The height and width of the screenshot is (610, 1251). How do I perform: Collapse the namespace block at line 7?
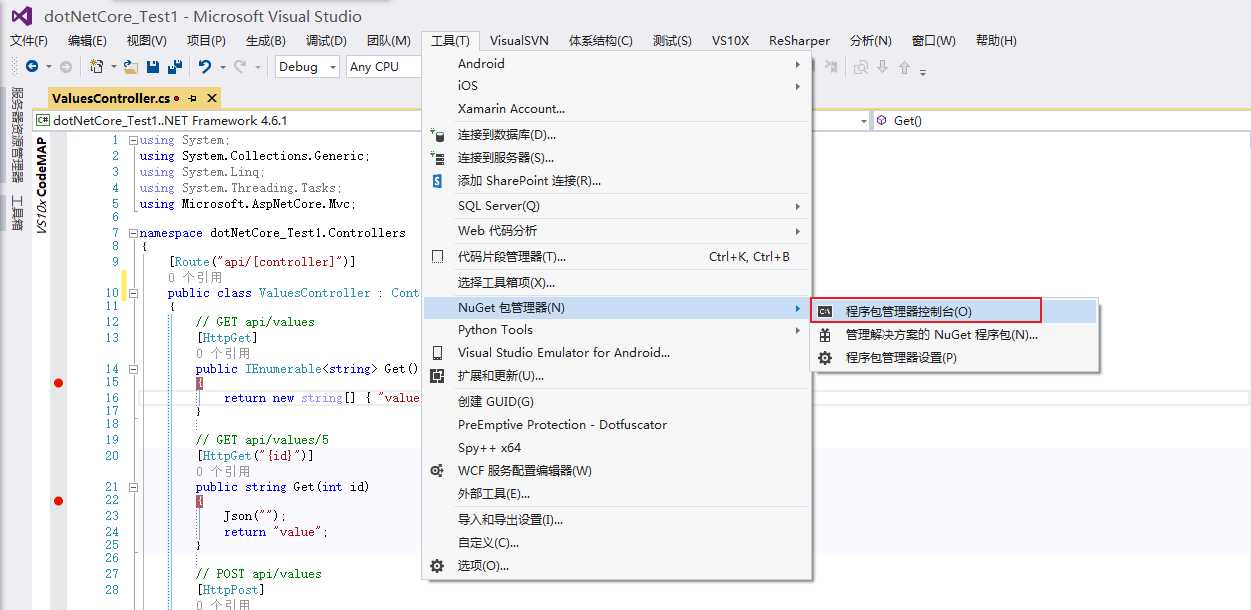coord(131,232)
